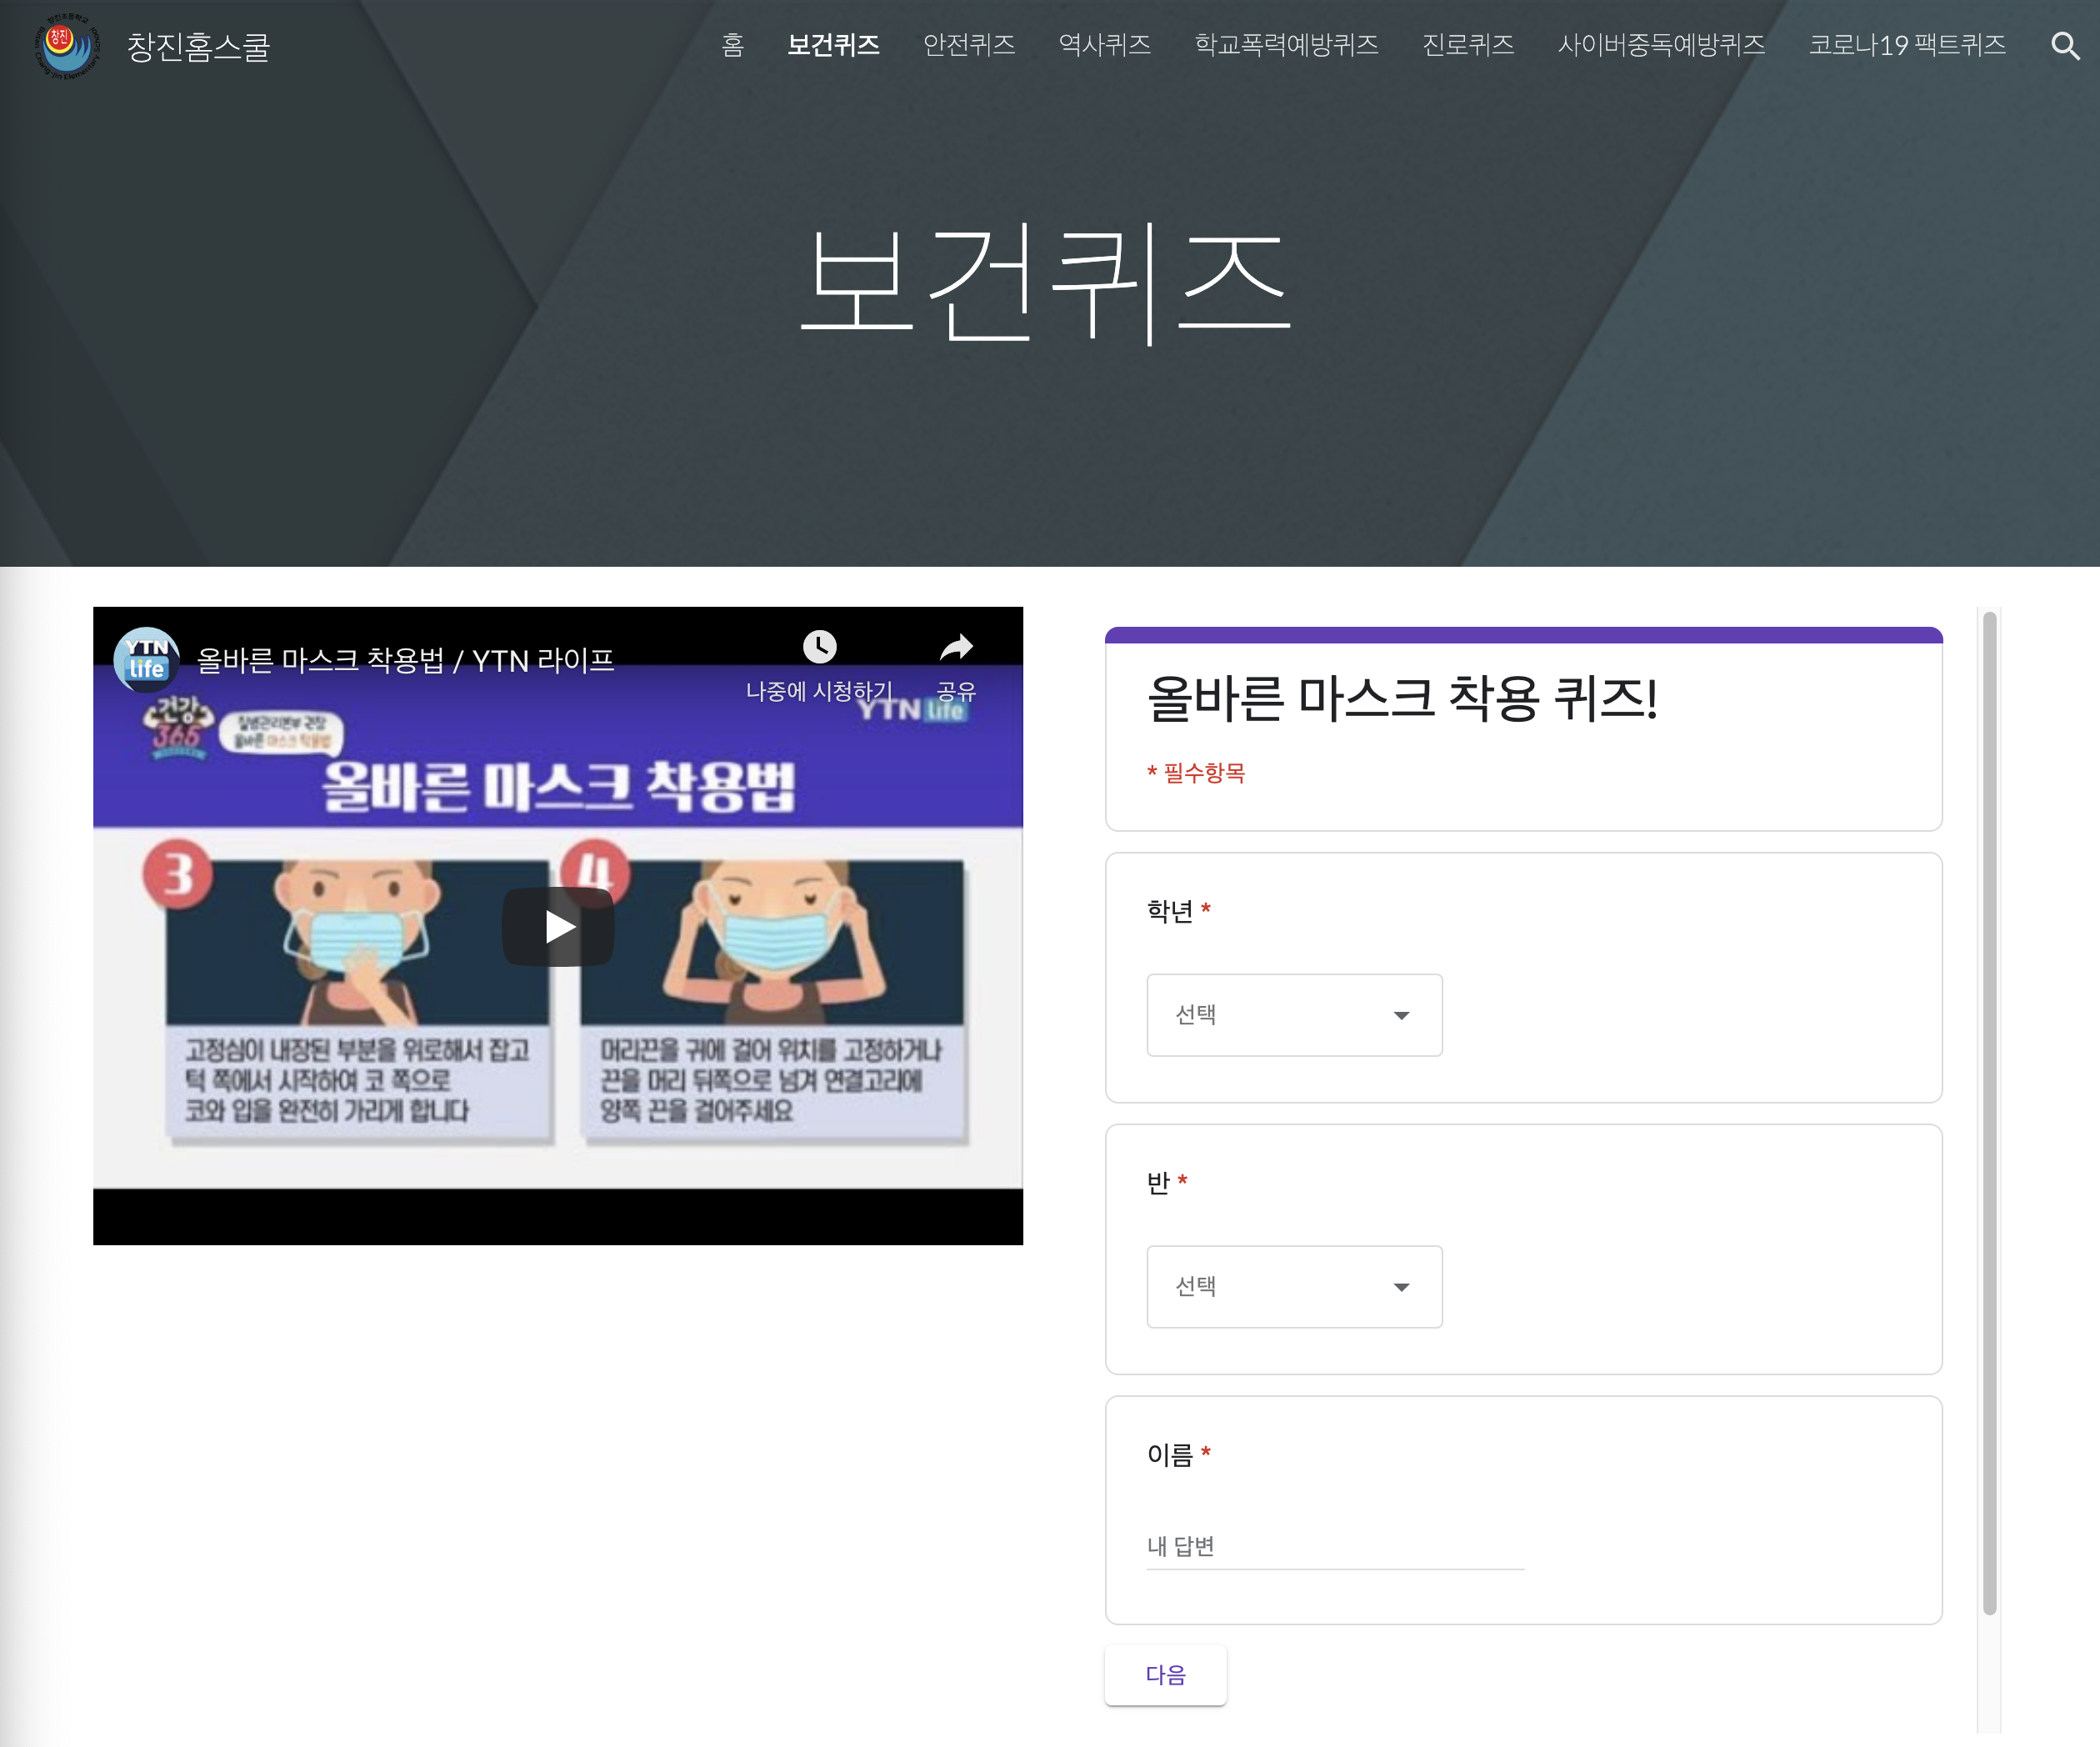
Task: Go to 안전퀴즈 page
Action: (968, 45)
